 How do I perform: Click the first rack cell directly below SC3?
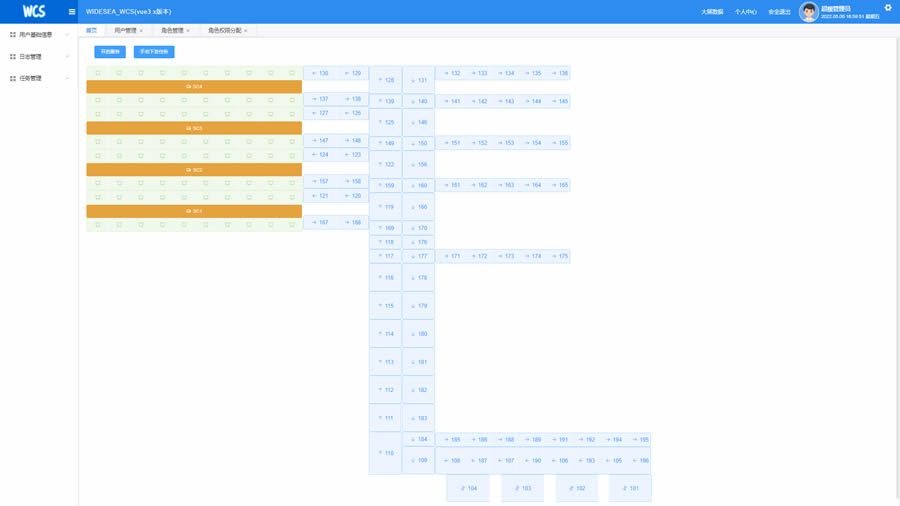click(x=98, y=141)
